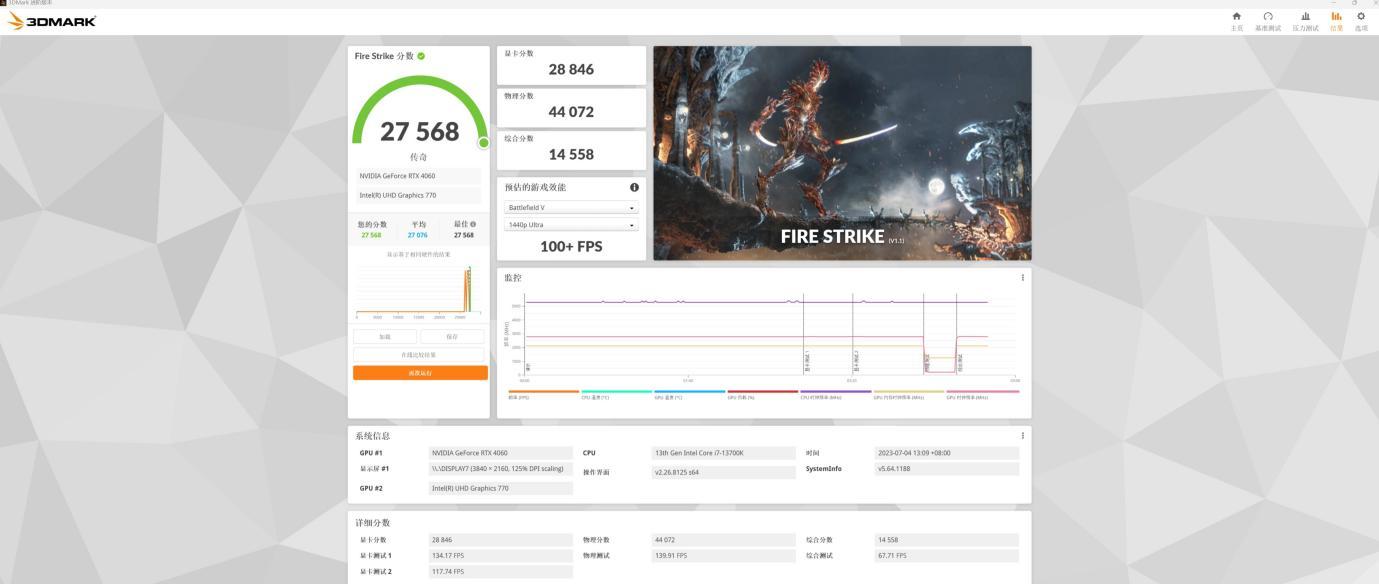Screen dimensions: 1379x584
Task: Click the info icon next to best score (最佳)
Action: (473, 224)
